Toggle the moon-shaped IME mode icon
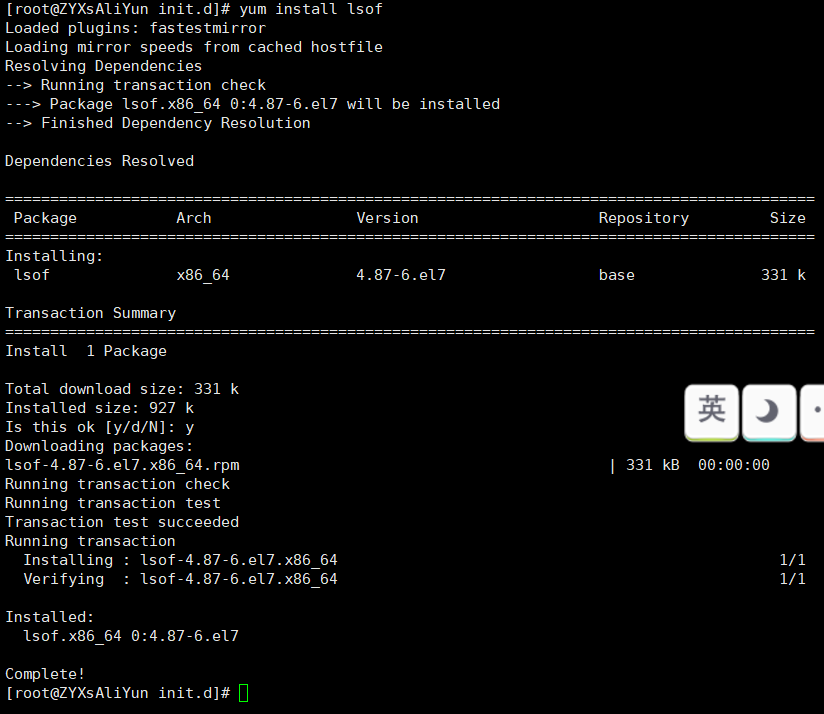824x714 pixels. click(x=768, y=412)
